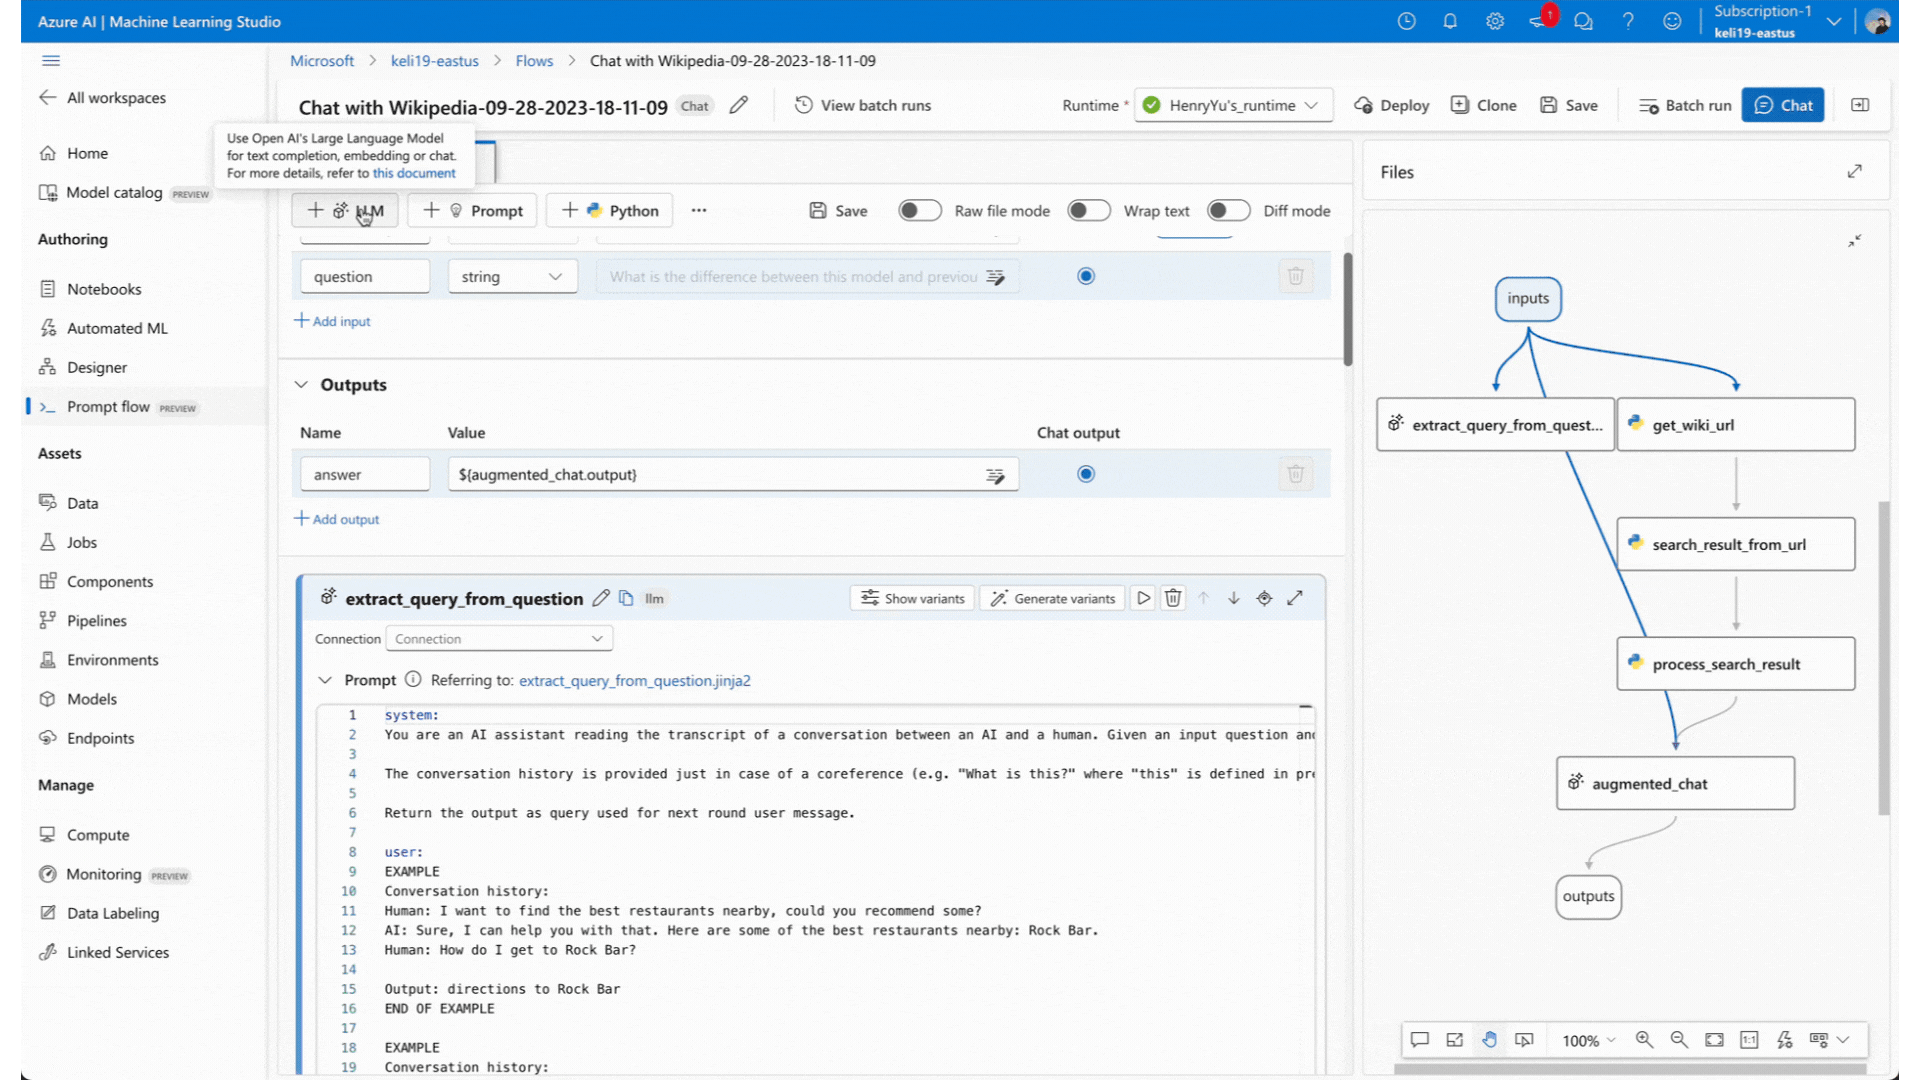
Task: Select the augmented_chat graph node
Action: coord(1675,784)
